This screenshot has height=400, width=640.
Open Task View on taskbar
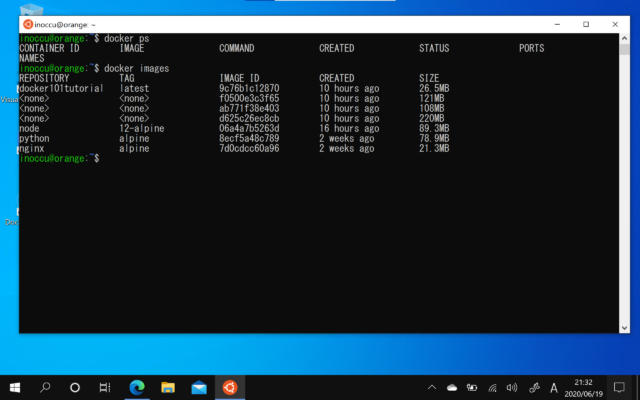(105, 387)
